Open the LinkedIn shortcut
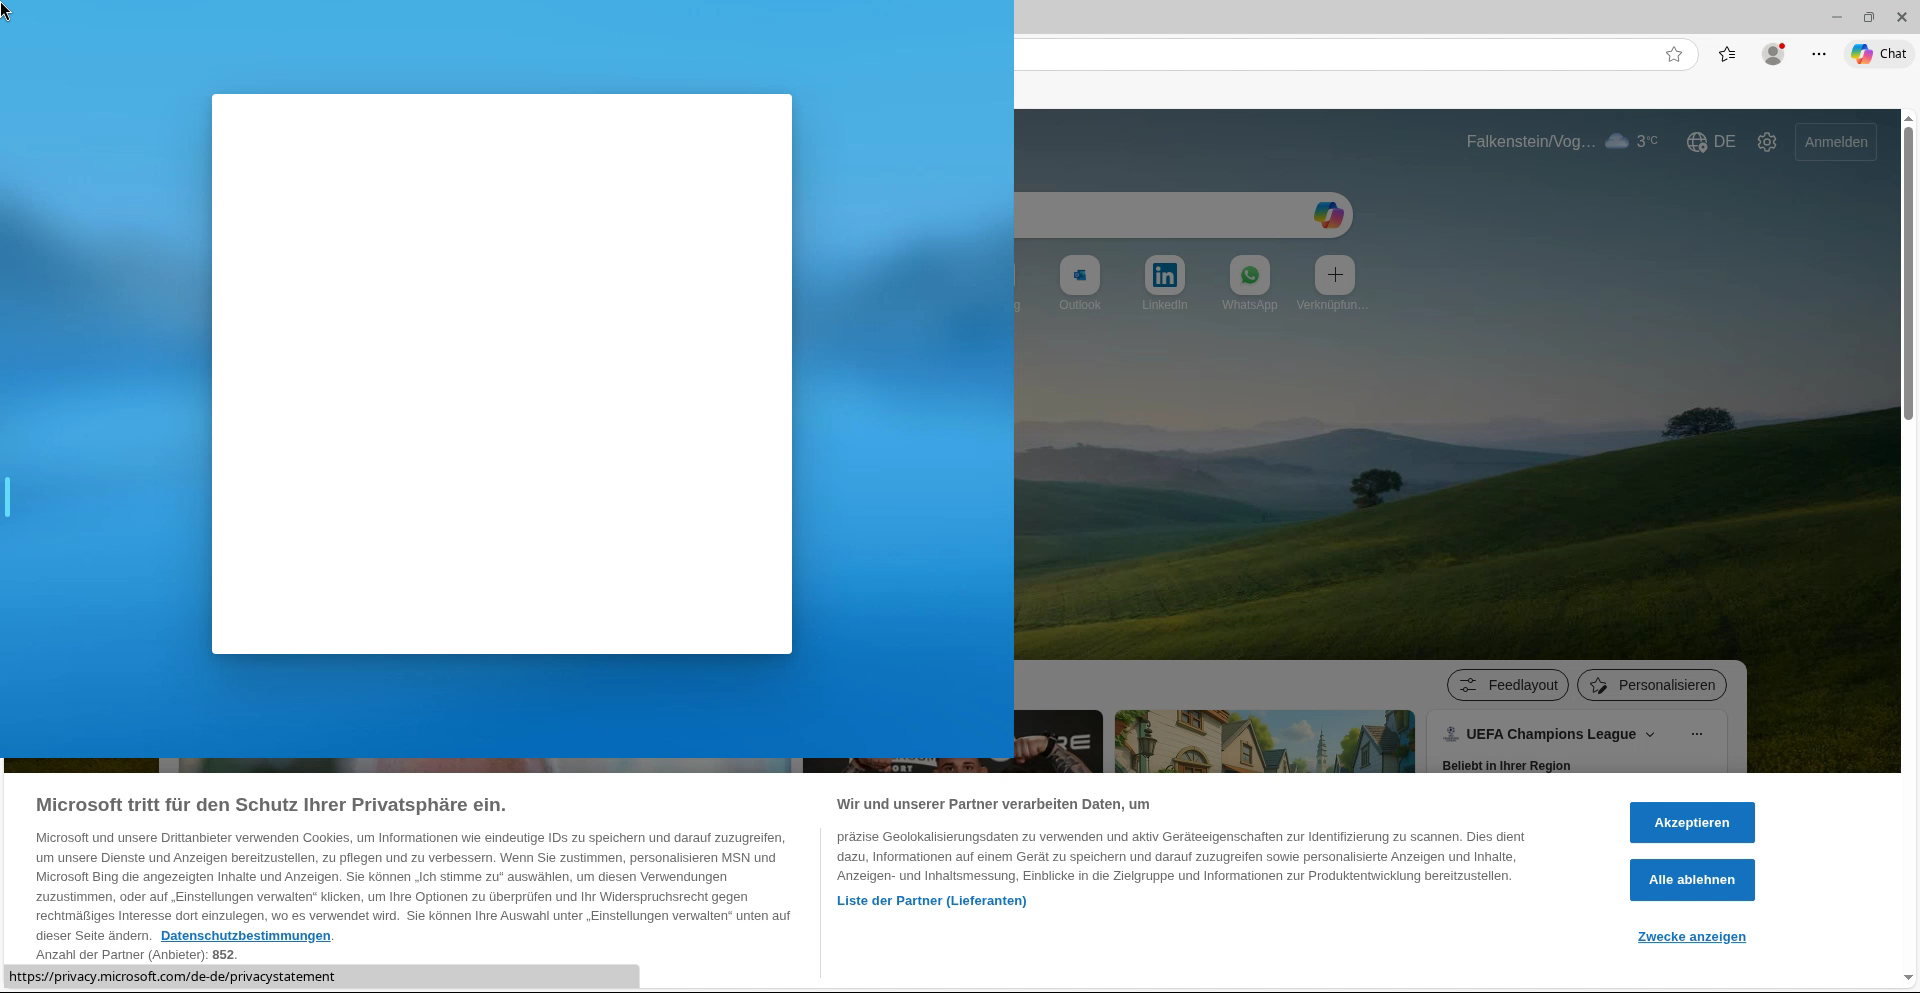This screenshot has width=1920, height=993. pyautogui.click(x=1165, y=276)
